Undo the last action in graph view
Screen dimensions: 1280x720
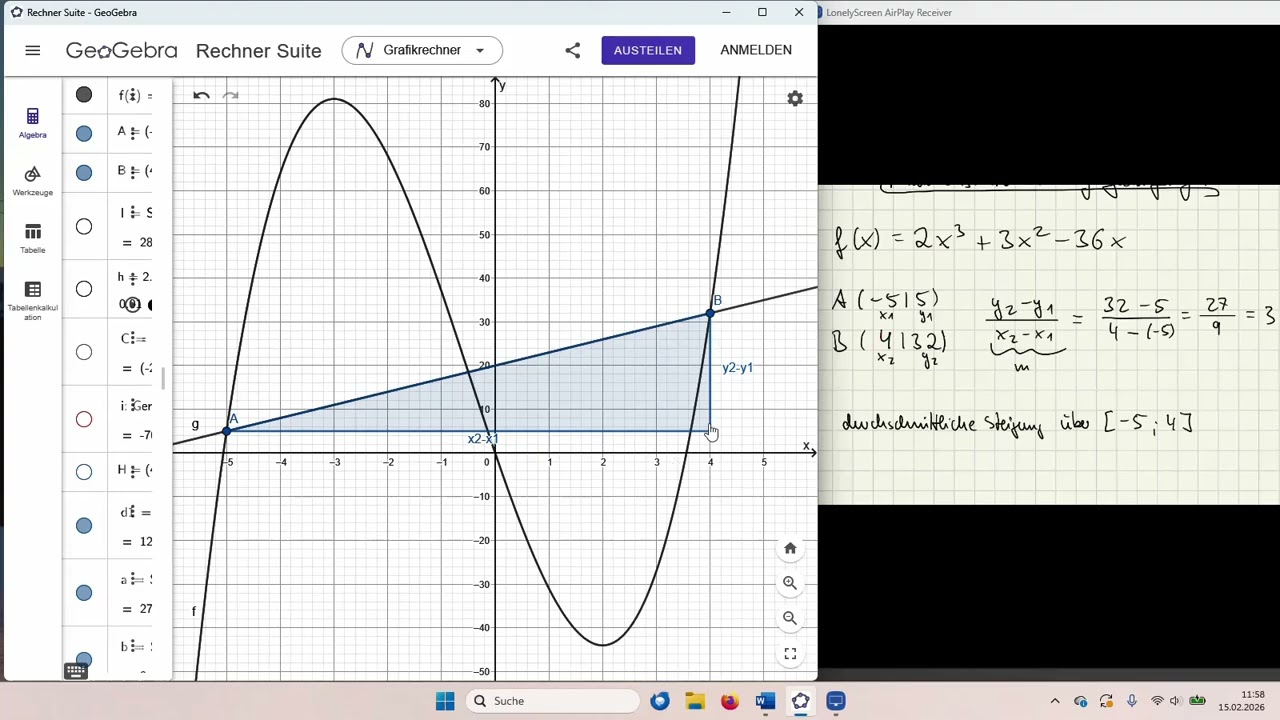pyautogui.click(x=201, y=95)
